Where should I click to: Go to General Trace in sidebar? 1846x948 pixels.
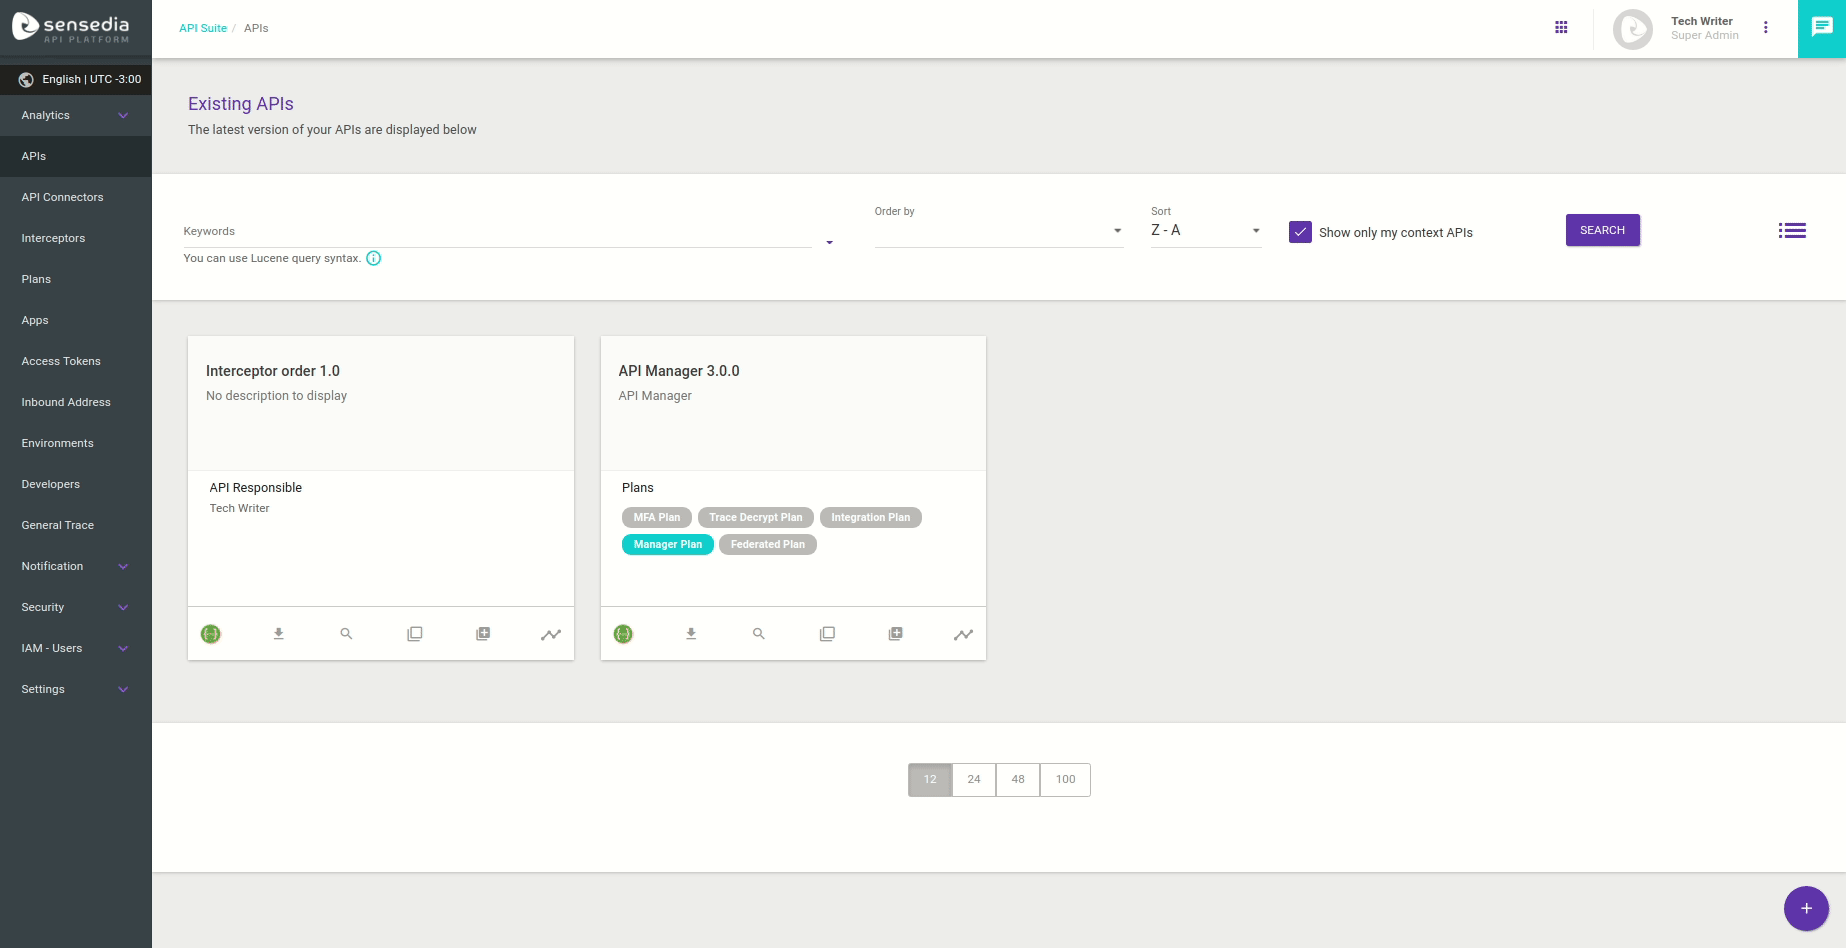click(58, 526)
